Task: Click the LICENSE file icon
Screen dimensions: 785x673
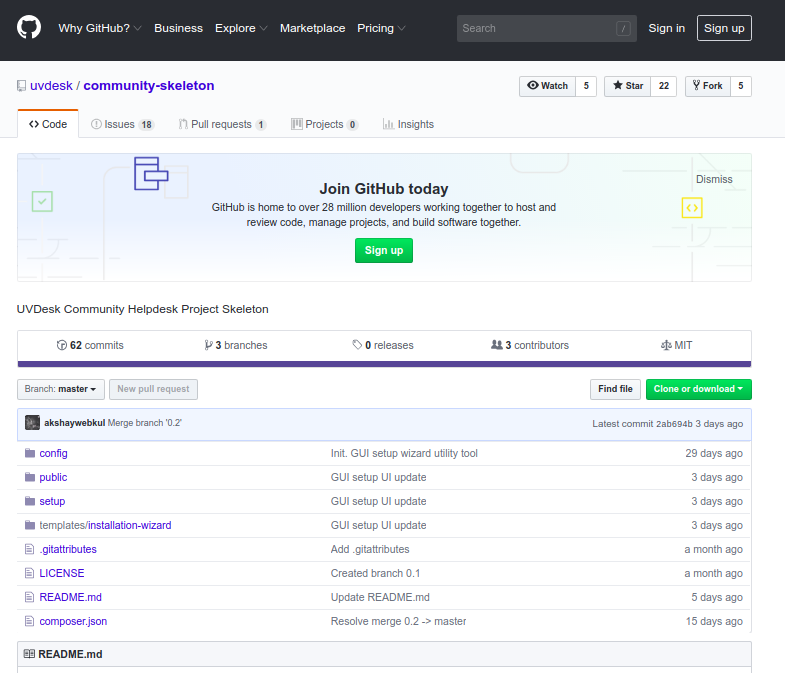Action: [29, 573]
